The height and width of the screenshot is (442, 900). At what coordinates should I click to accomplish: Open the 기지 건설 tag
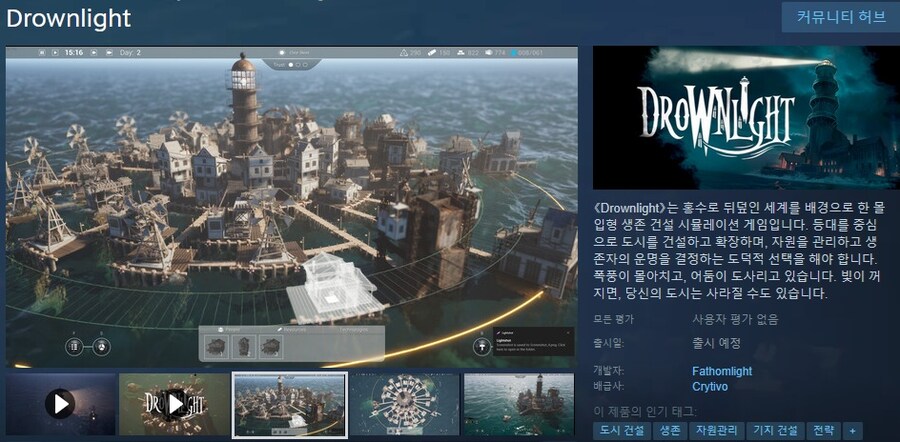(x=775, y=430)
